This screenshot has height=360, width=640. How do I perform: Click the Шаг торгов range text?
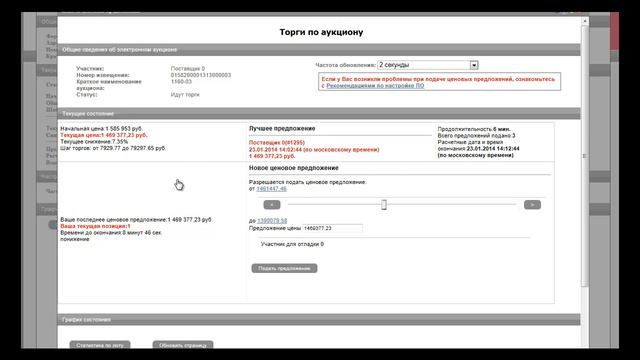click(x=113, y=148)
